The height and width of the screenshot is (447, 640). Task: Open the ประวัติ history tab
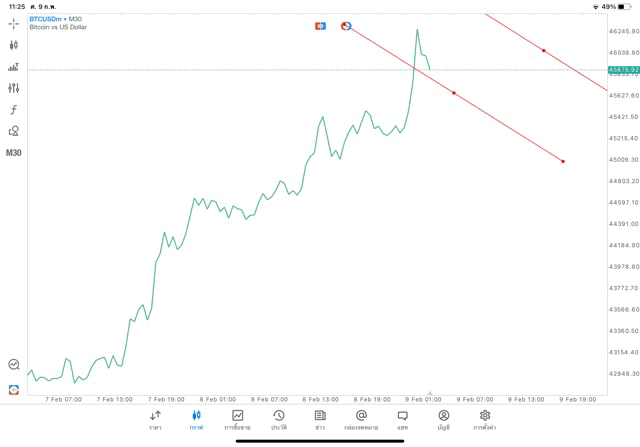(x=279, y=419)
